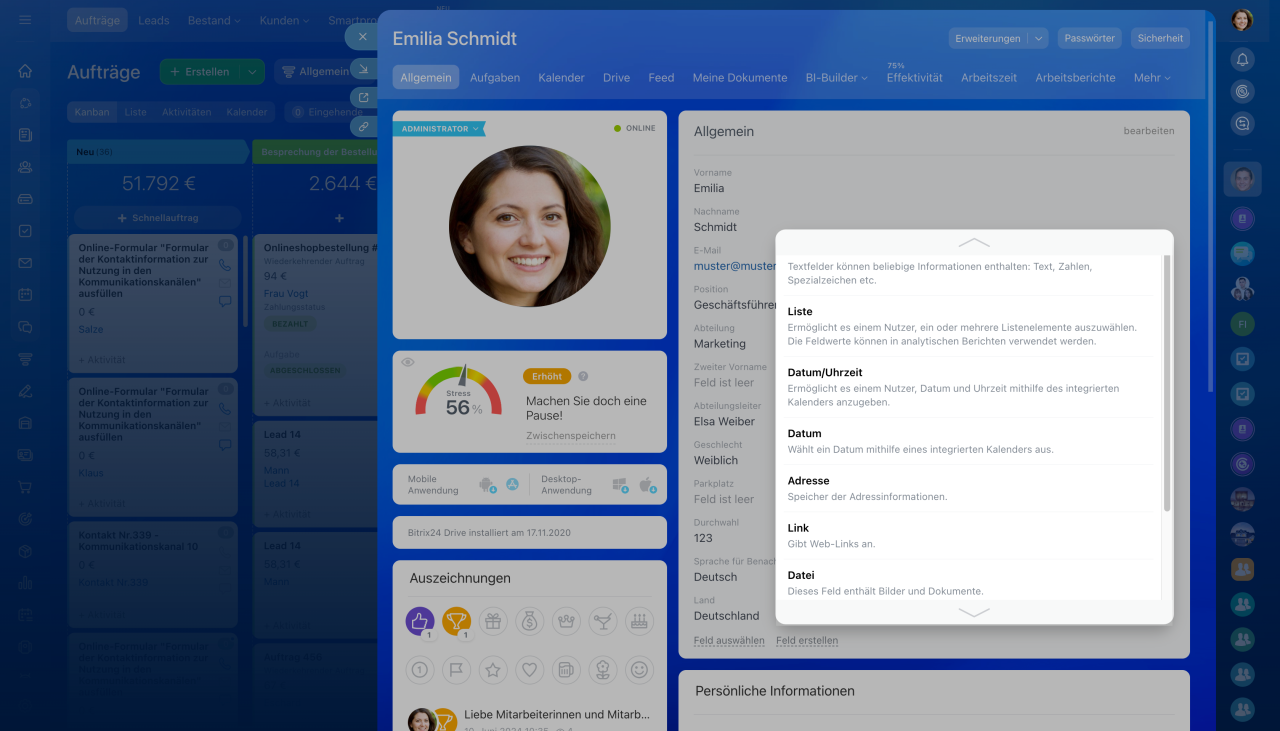Select the smiley face award icon

point(639,669)
